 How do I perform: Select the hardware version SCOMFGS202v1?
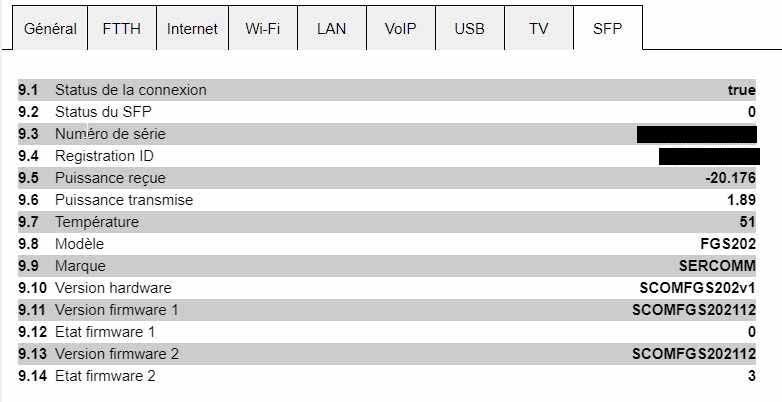point(697,288)
